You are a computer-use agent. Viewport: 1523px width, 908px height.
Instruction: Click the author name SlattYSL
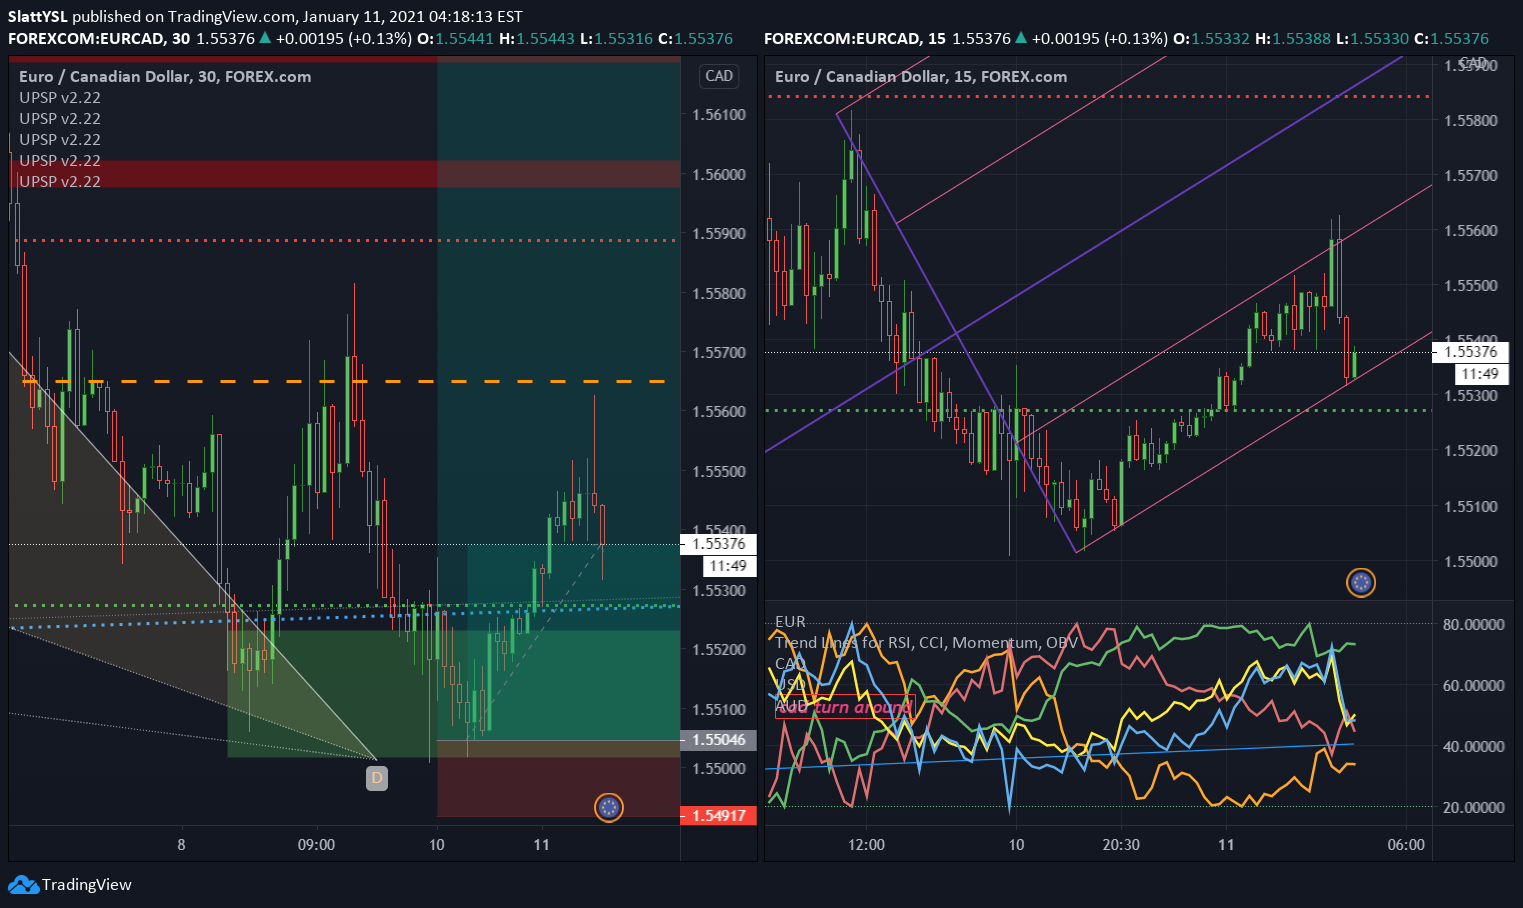coord(37,17)
